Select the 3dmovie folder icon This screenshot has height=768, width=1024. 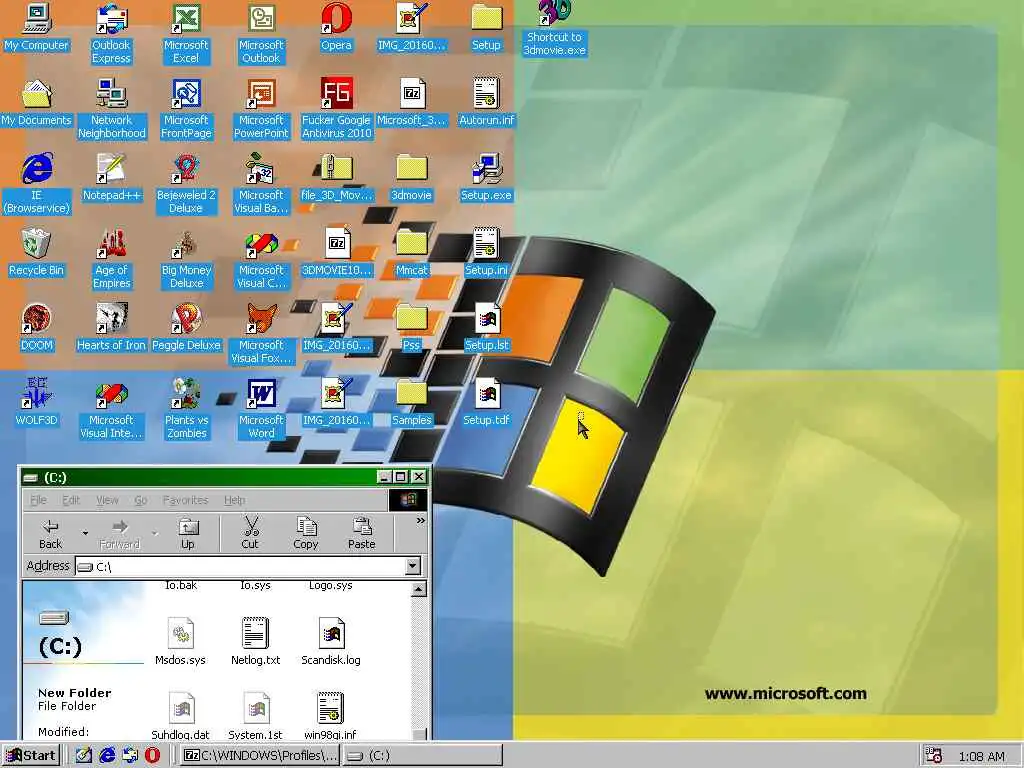[x=411, y=177]
